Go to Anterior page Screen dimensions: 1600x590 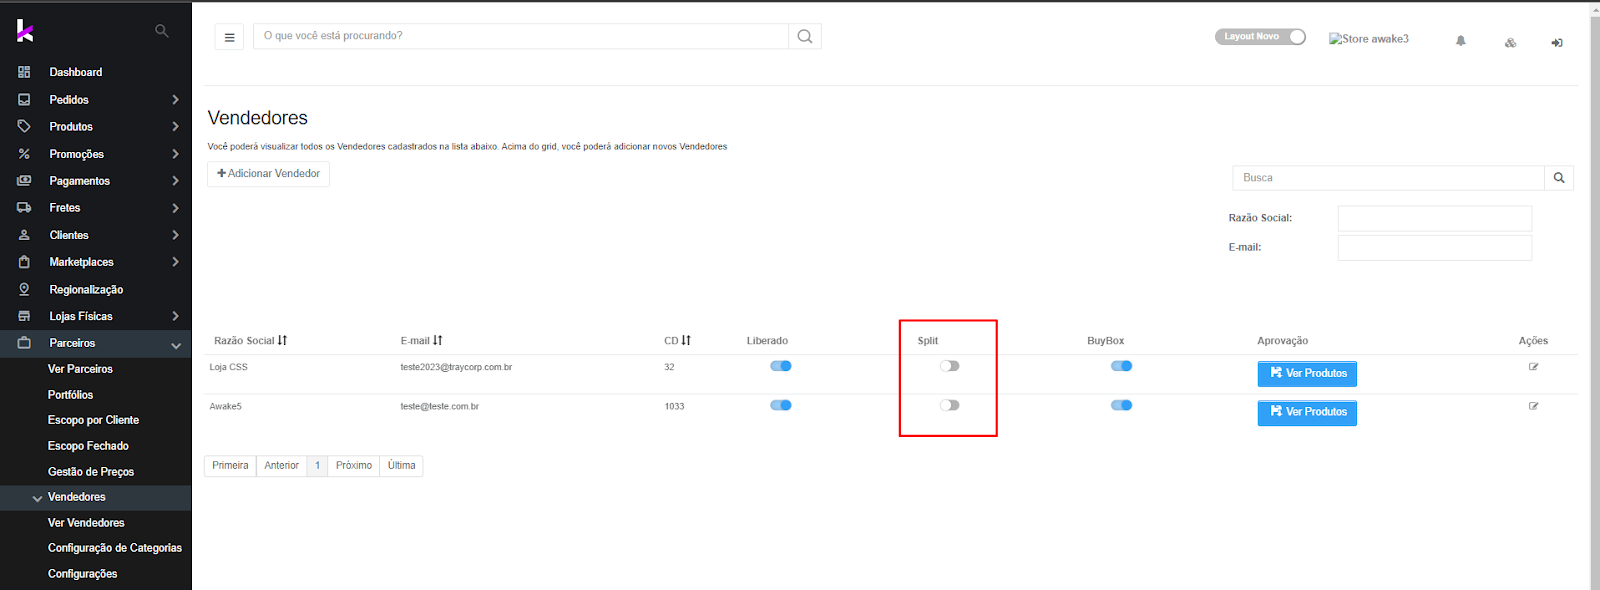(x=282, y=466)
